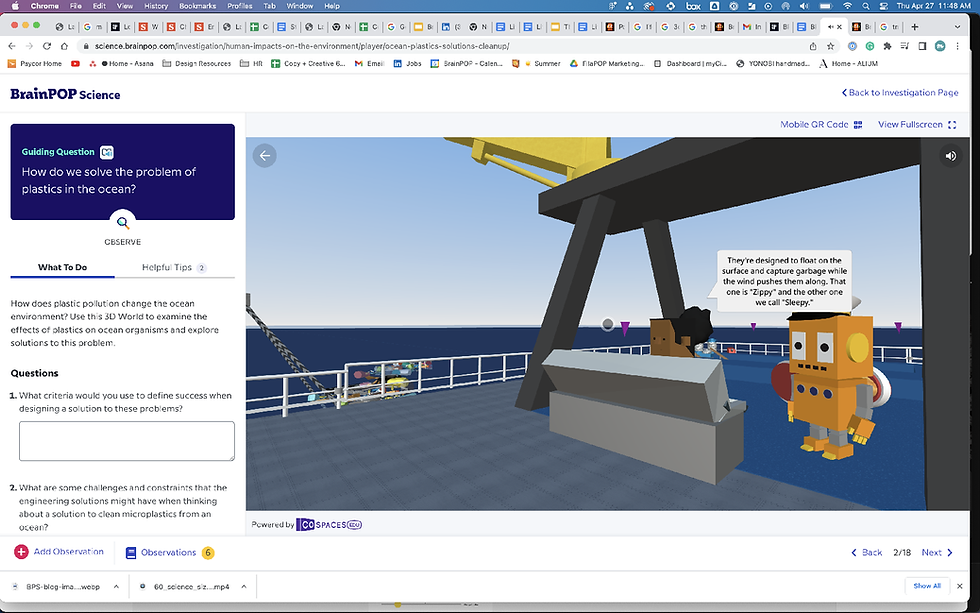
Task: Open macOS Control Center icon
Action: tap(884, 6)
